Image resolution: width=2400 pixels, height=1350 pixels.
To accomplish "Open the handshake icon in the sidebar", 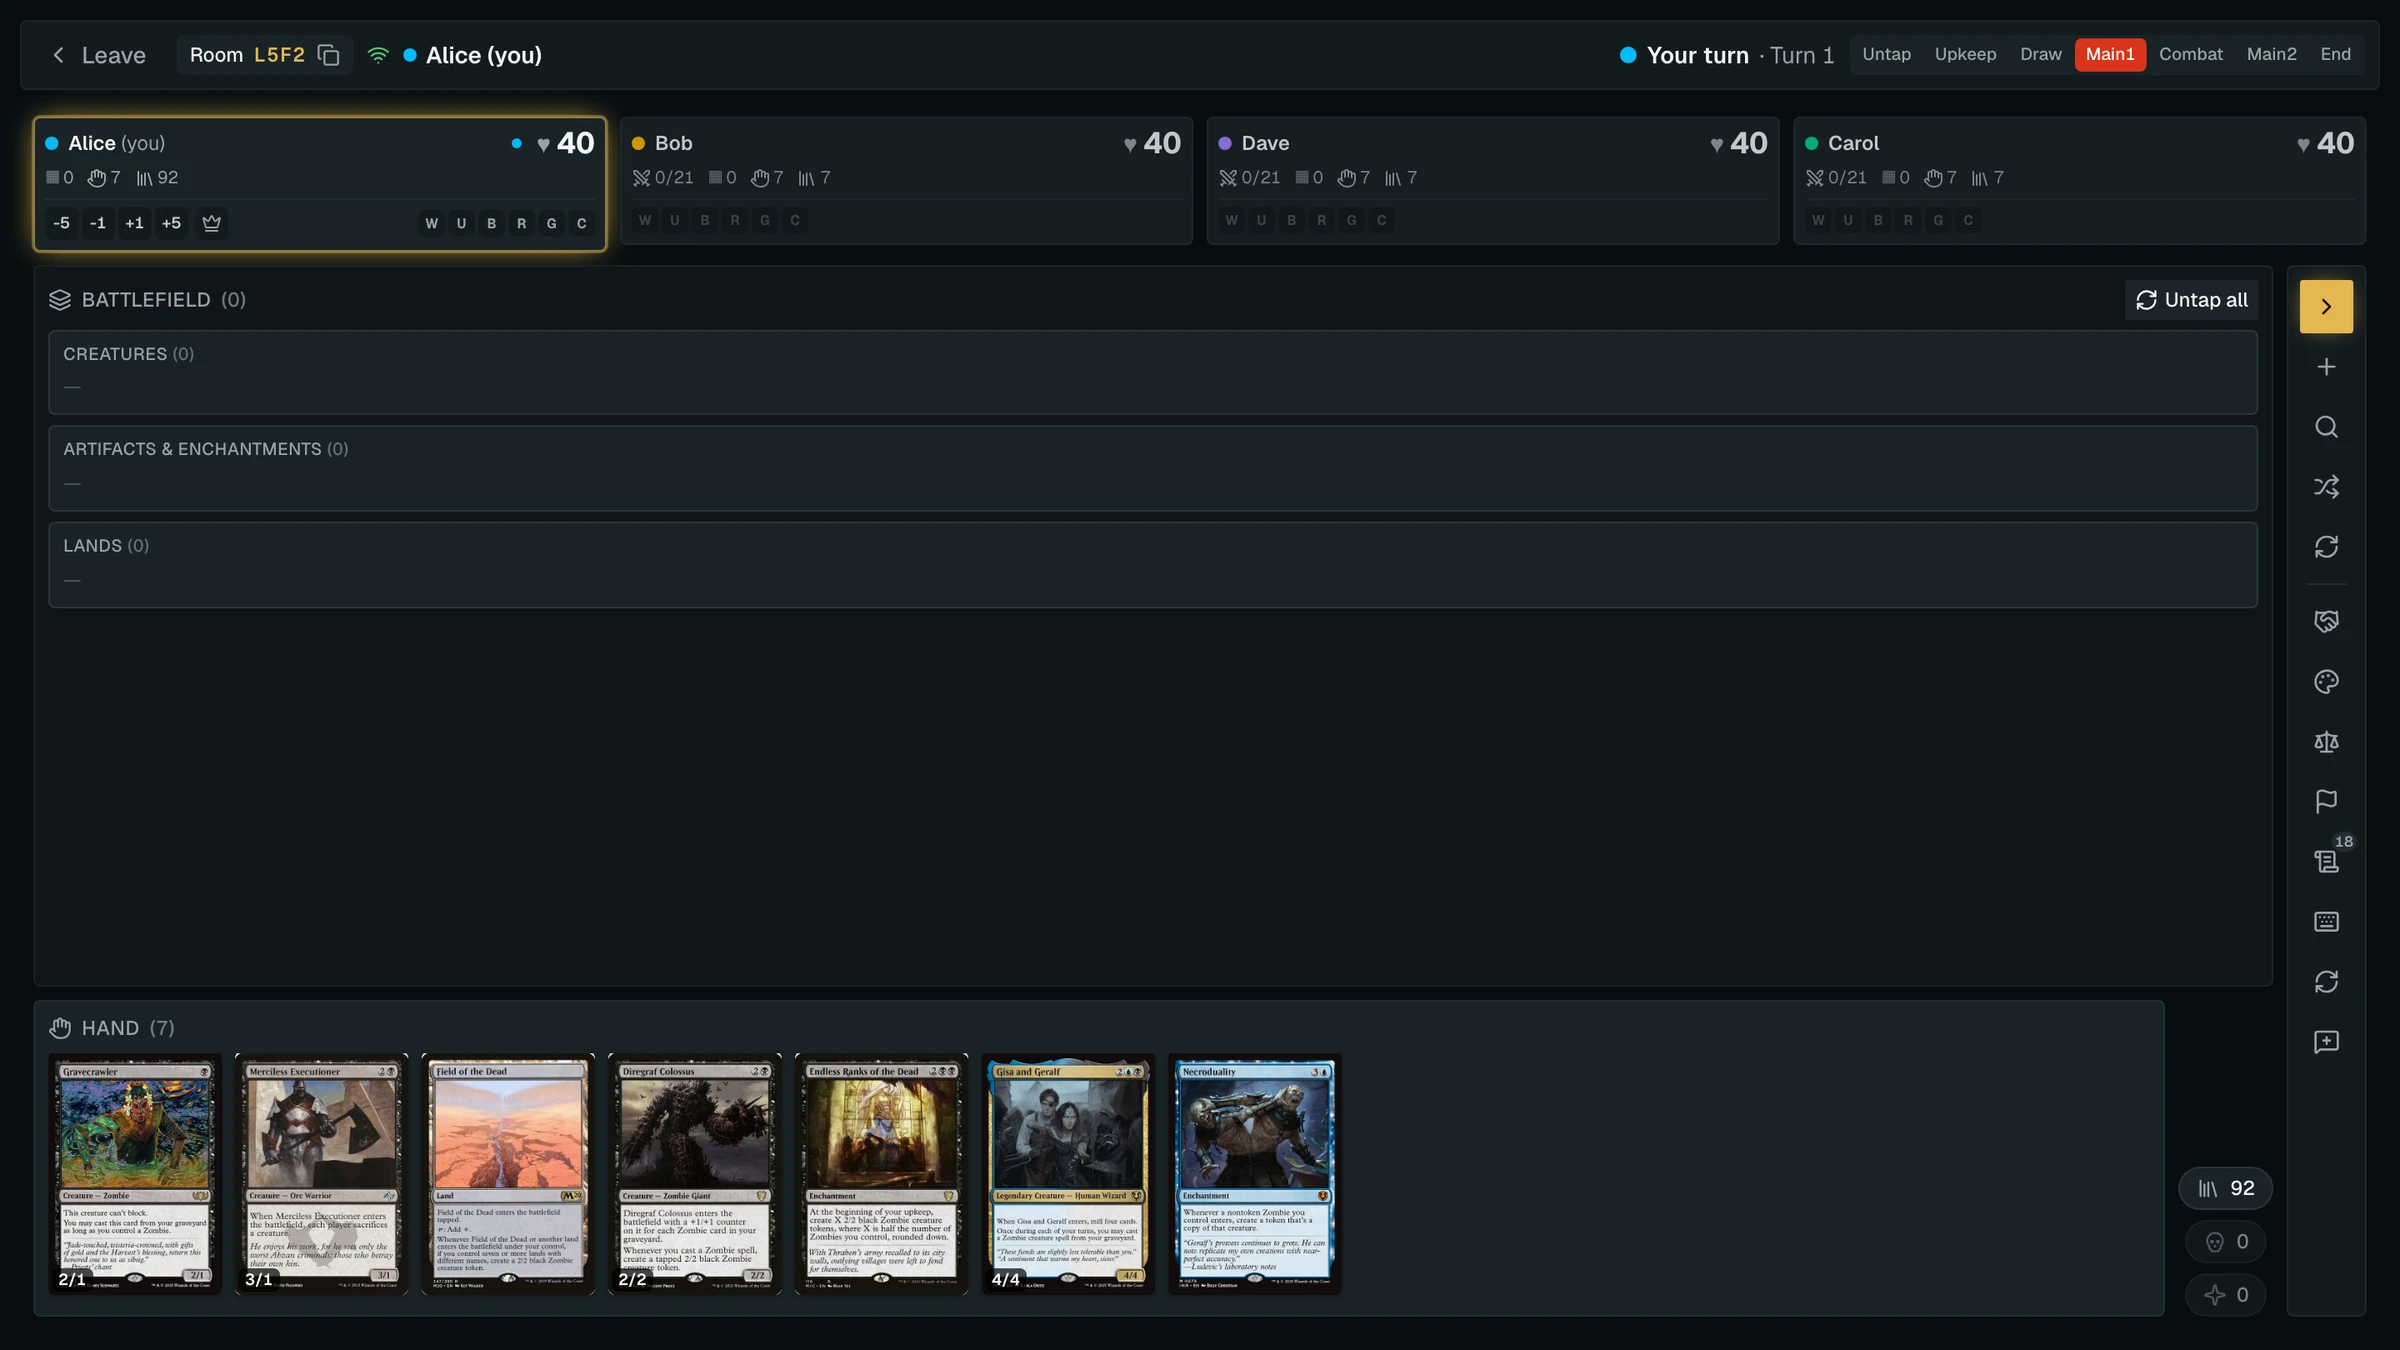I will pos(2325,622).
